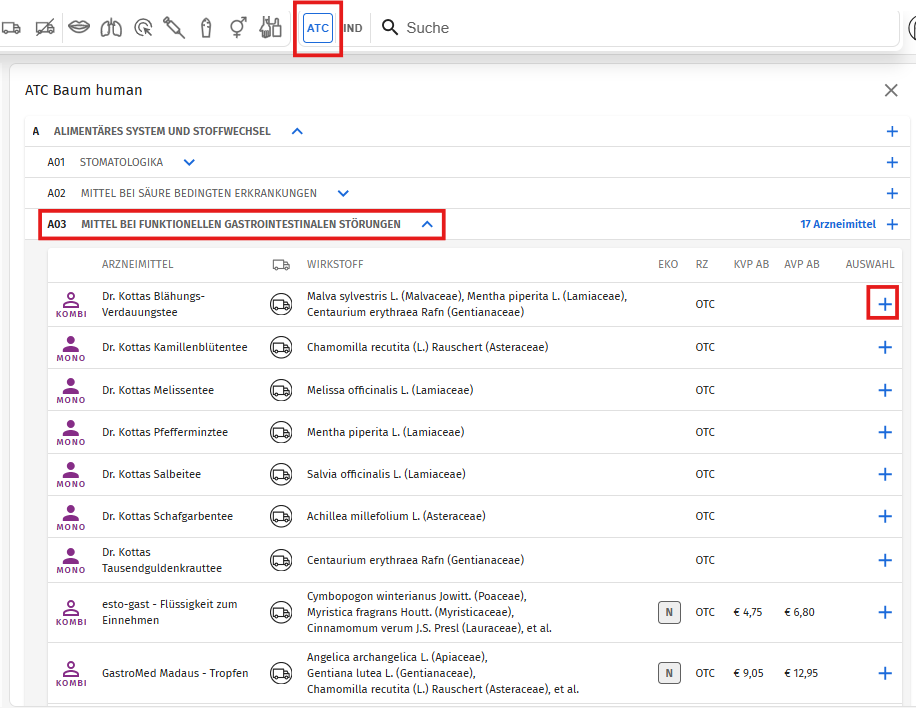Click truck icon for Kamillenblütentee row
Viewport: 916px width, 708px height.
[x=281, y=348]
